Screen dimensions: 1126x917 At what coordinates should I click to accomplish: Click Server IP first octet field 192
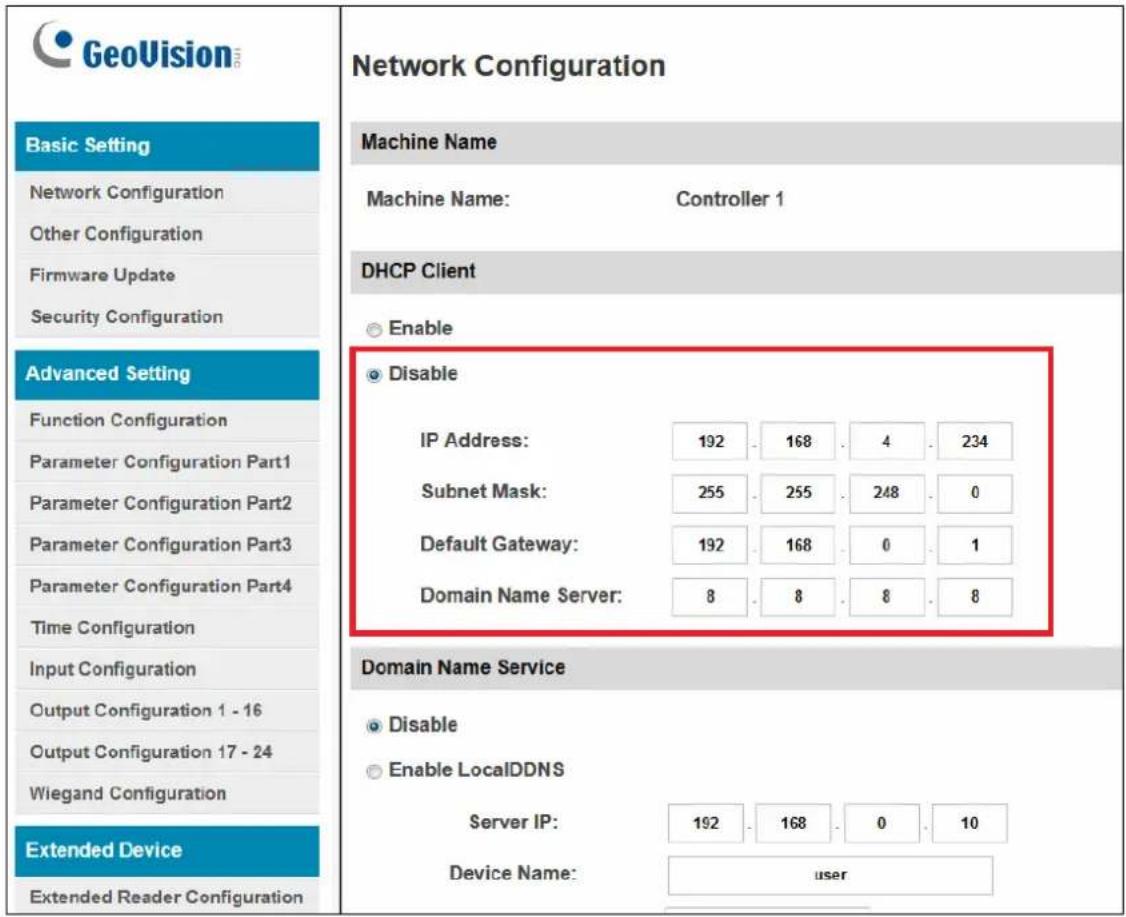(705, 823)
